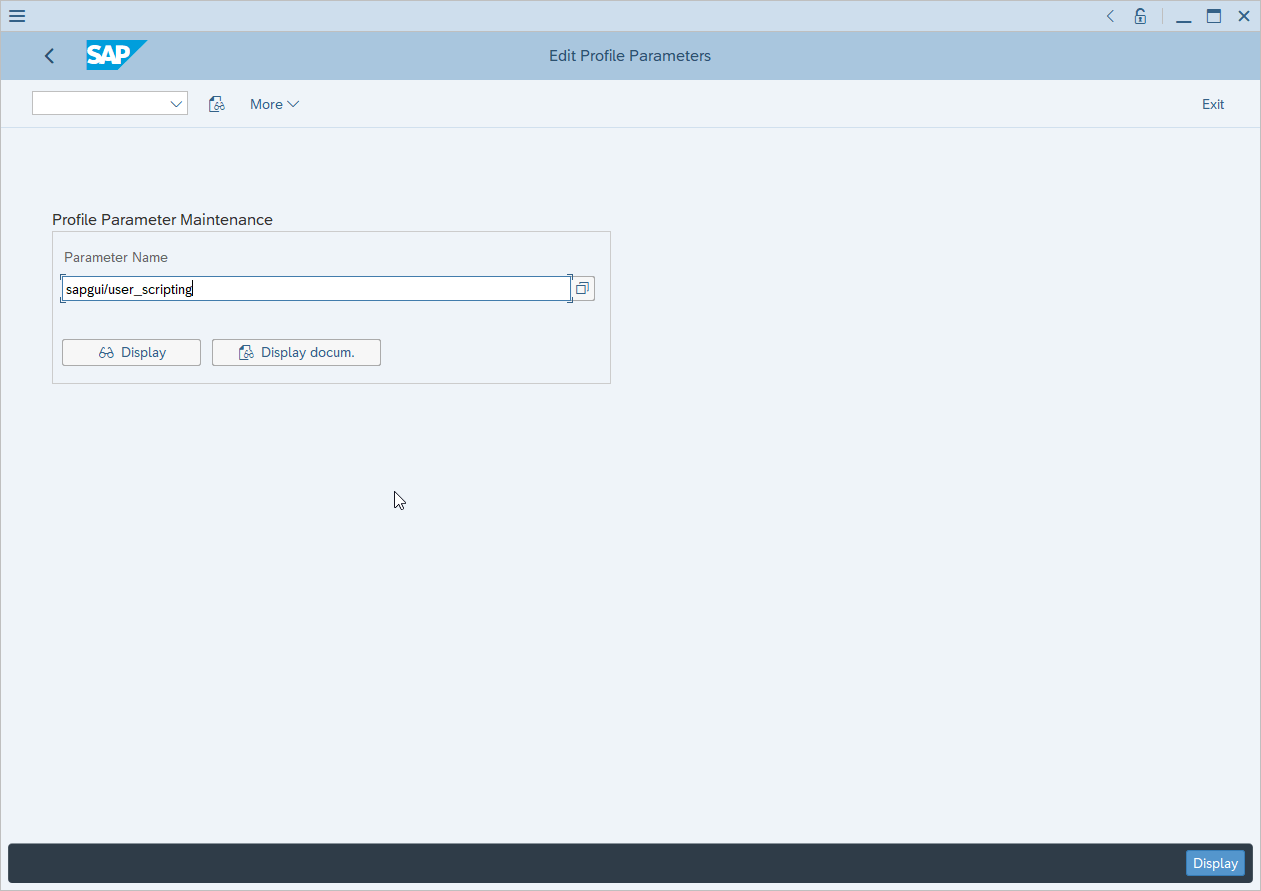Image resolution: width=1261 pixels, height=891 pixels.
Task: Click the unlocked padlock icon in title bar
Action: click(x=1140, y=16)
